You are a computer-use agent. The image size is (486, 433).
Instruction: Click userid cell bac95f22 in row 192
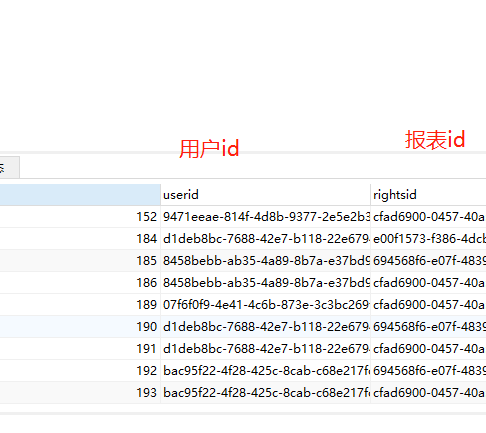(265, 371)
